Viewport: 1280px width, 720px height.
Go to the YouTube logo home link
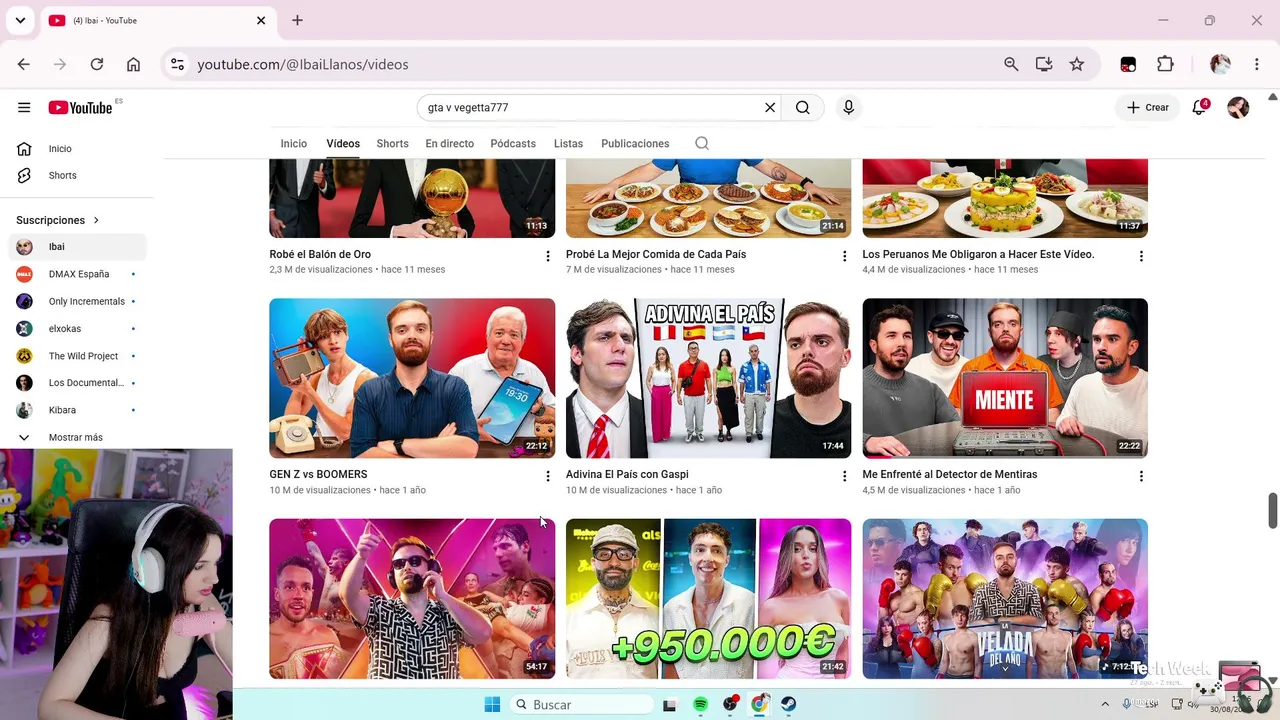coord(80,108)
